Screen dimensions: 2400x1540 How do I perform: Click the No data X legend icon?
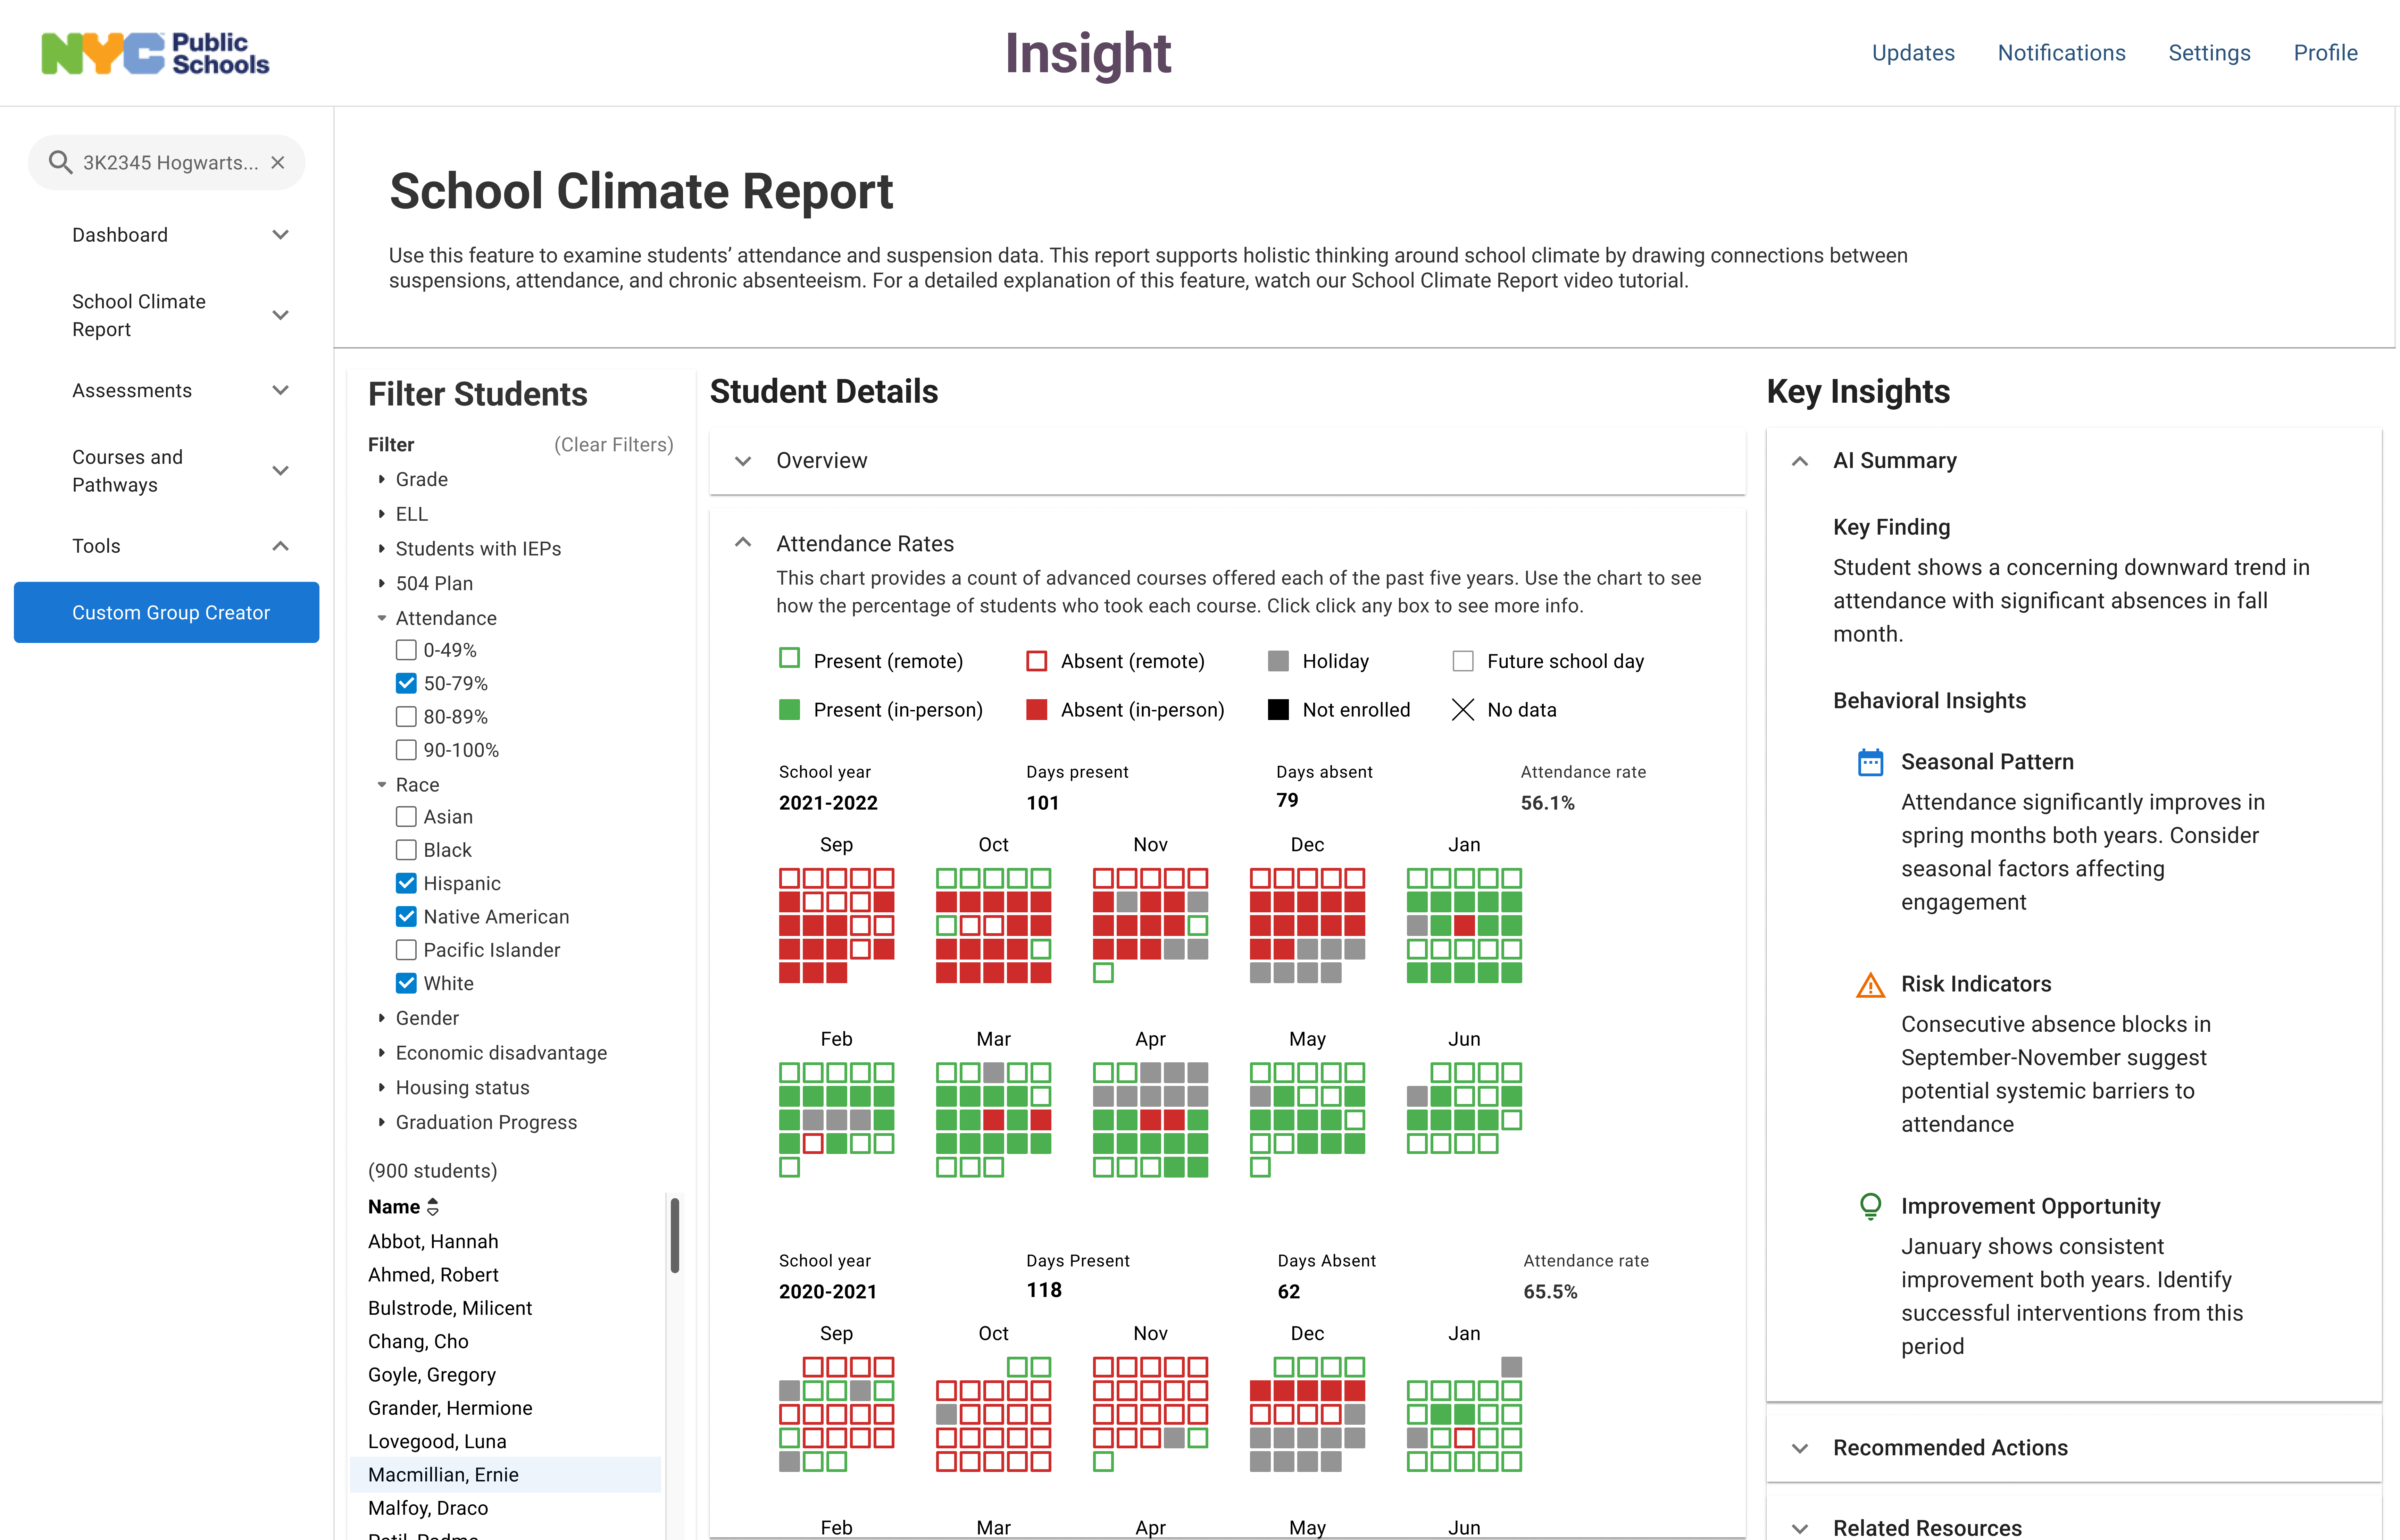click(1462, 710)
